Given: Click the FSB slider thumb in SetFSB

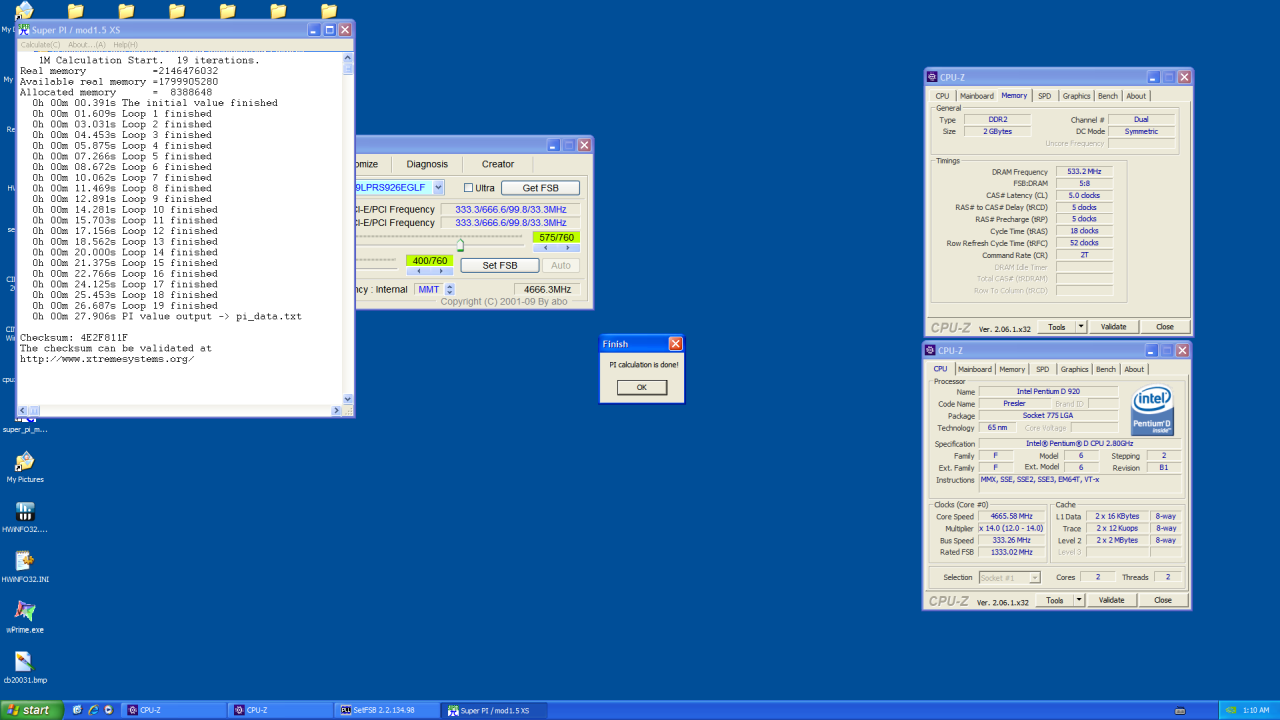Looking at the screenshot, I should [x=460, y=246].
